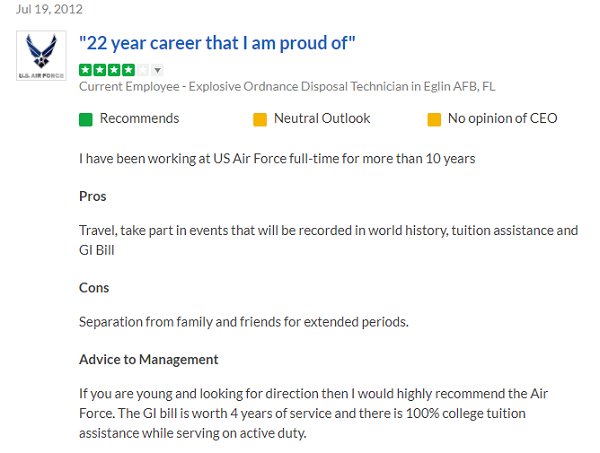This screenshot has height=453, width=600.
Task: Click the first green rating star
Action: click(x=85, y=70)
